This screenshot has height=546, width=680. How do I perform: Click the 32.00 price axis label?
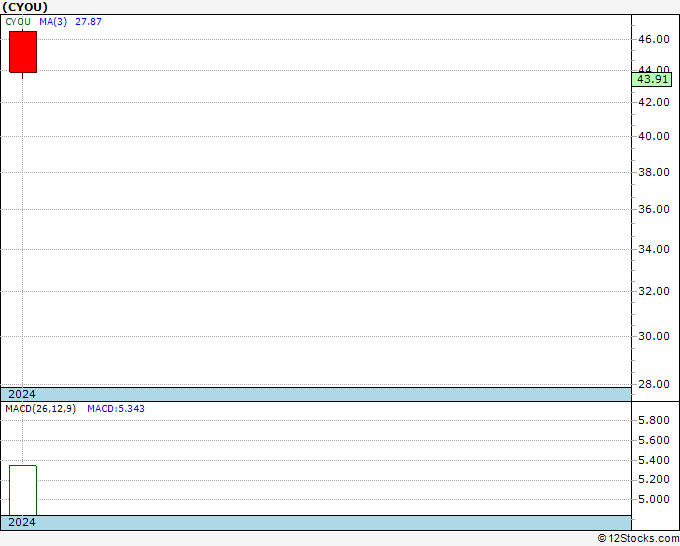pos(654,291)
